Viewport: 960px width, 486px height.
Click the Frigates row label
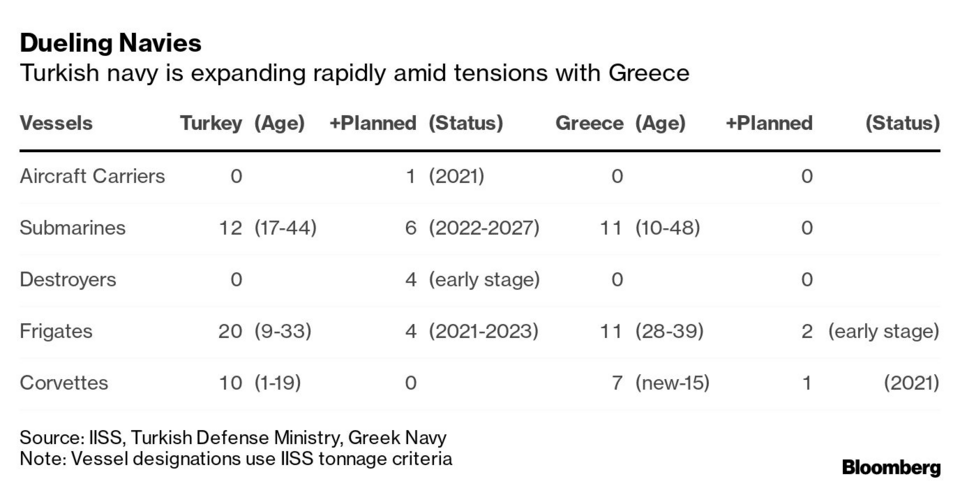54,331
